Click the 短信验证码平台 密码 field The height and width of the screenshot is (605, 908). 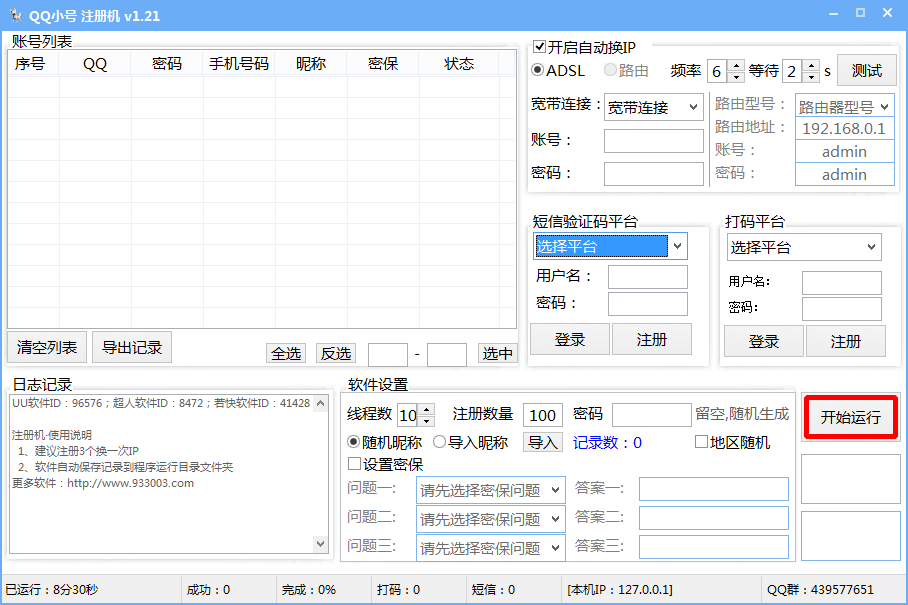click(x=647, y=304)
